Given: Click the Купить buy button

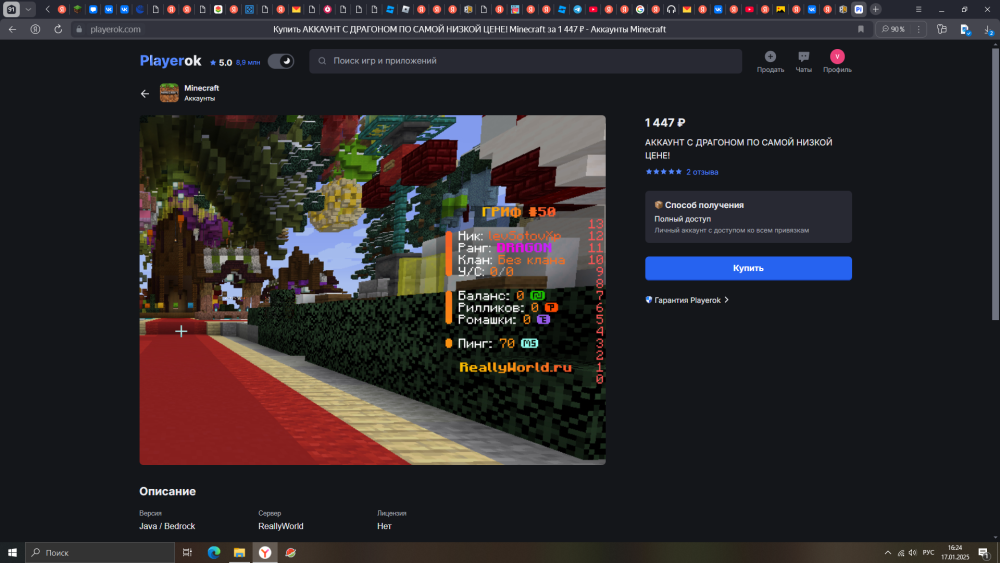Looking at the screenshot, I should [748, 268].
